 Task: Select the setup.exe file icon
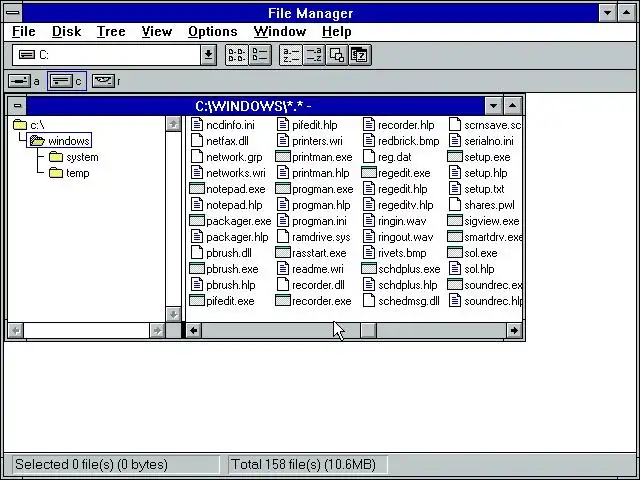click(x=455, y=157)
